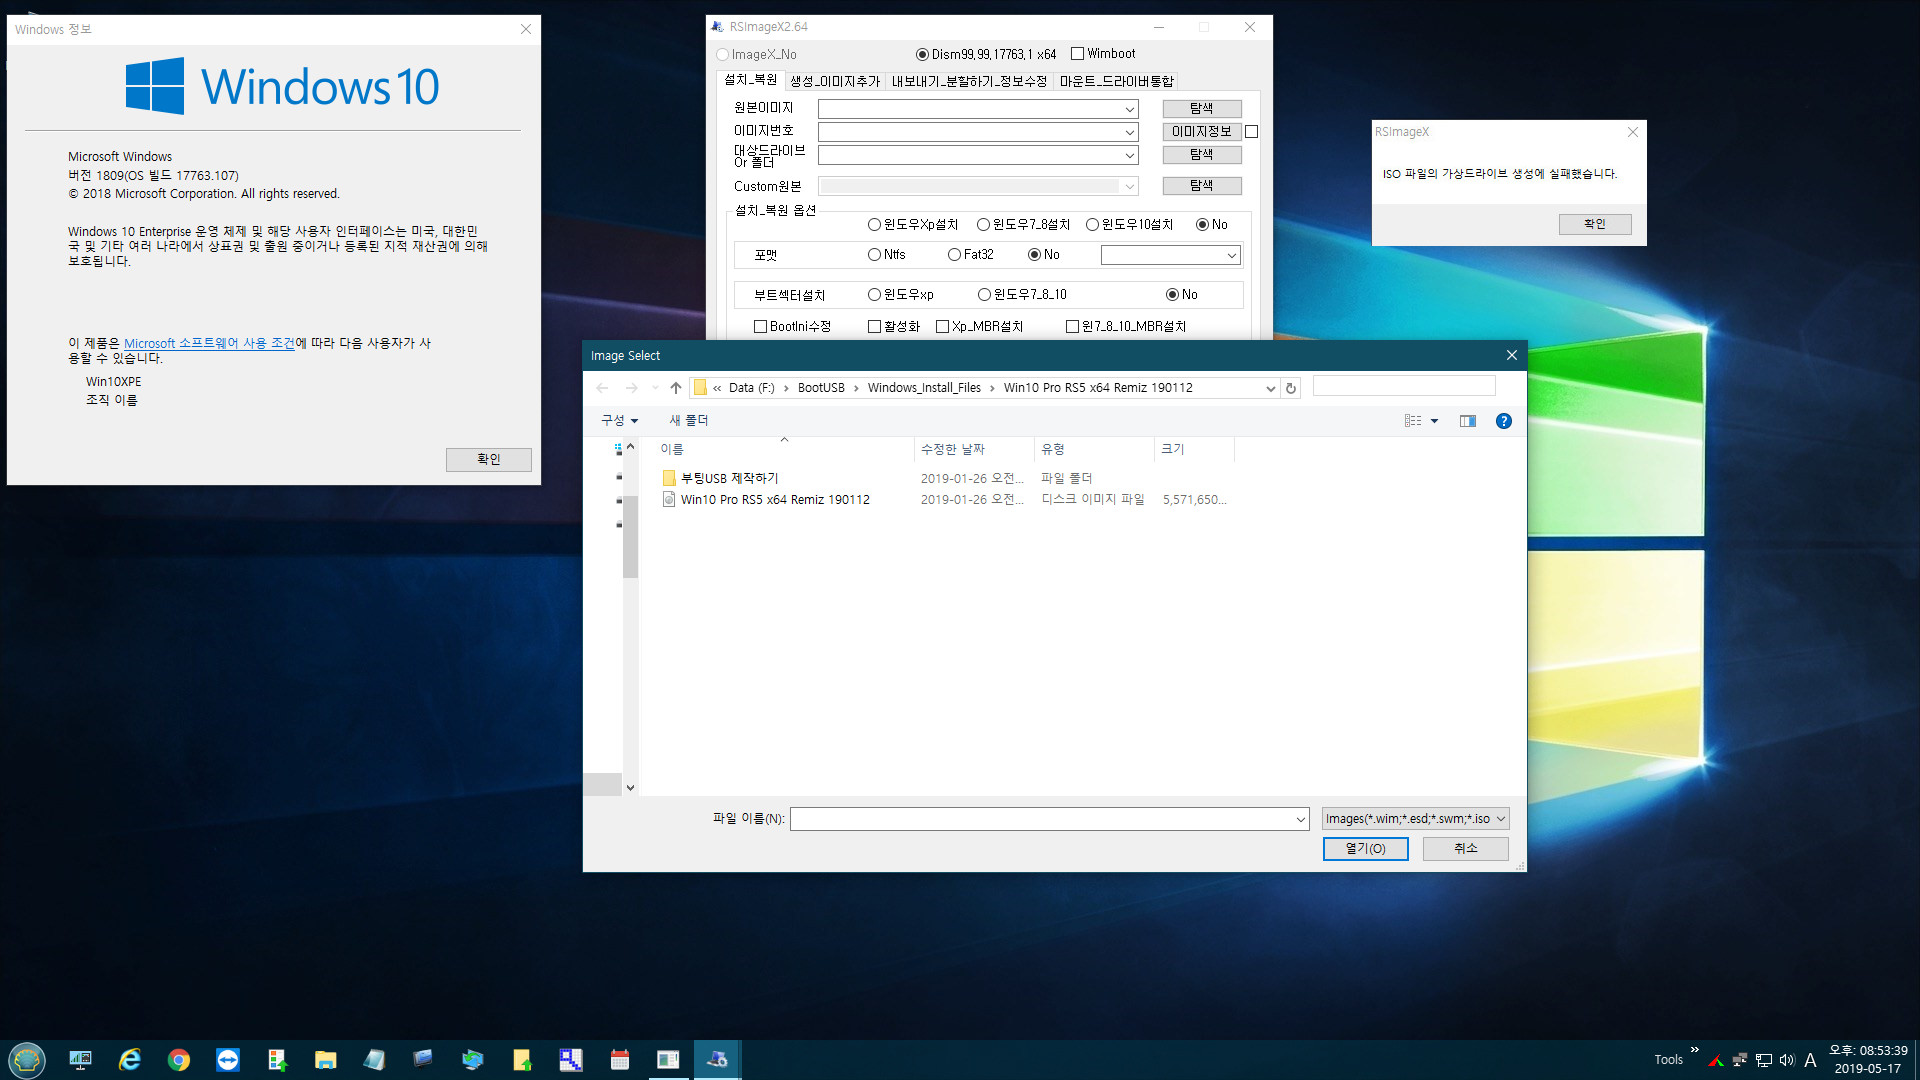
Task: Check the 윈7_8_10_MBR설치 checkbox
Action: tap(1126, 326)
